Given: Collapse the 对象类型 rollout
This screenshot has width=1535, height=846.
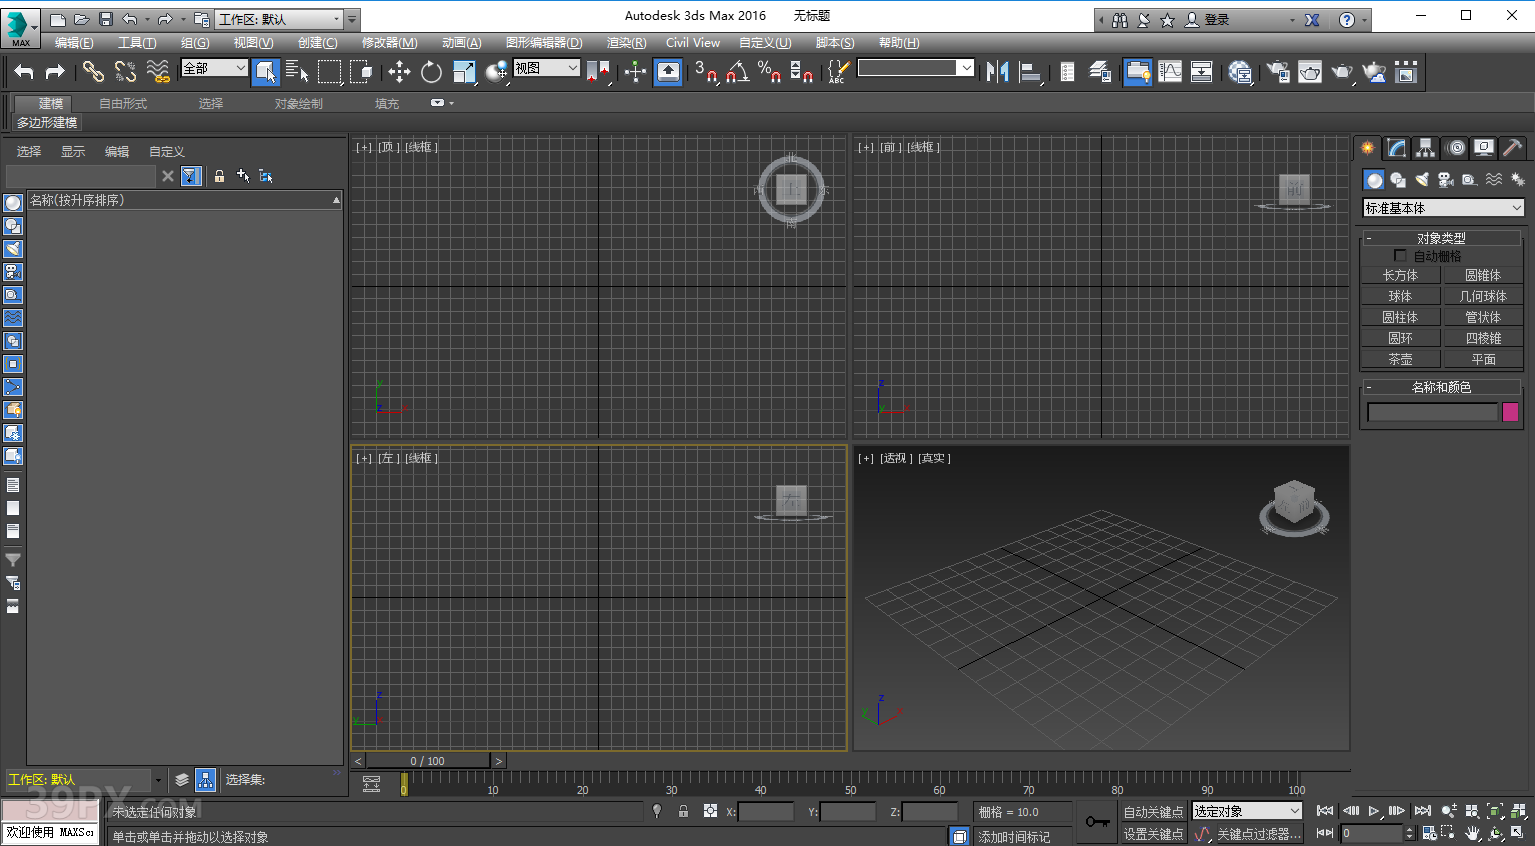Looking at the screenshot, I should coord(1441,238).
